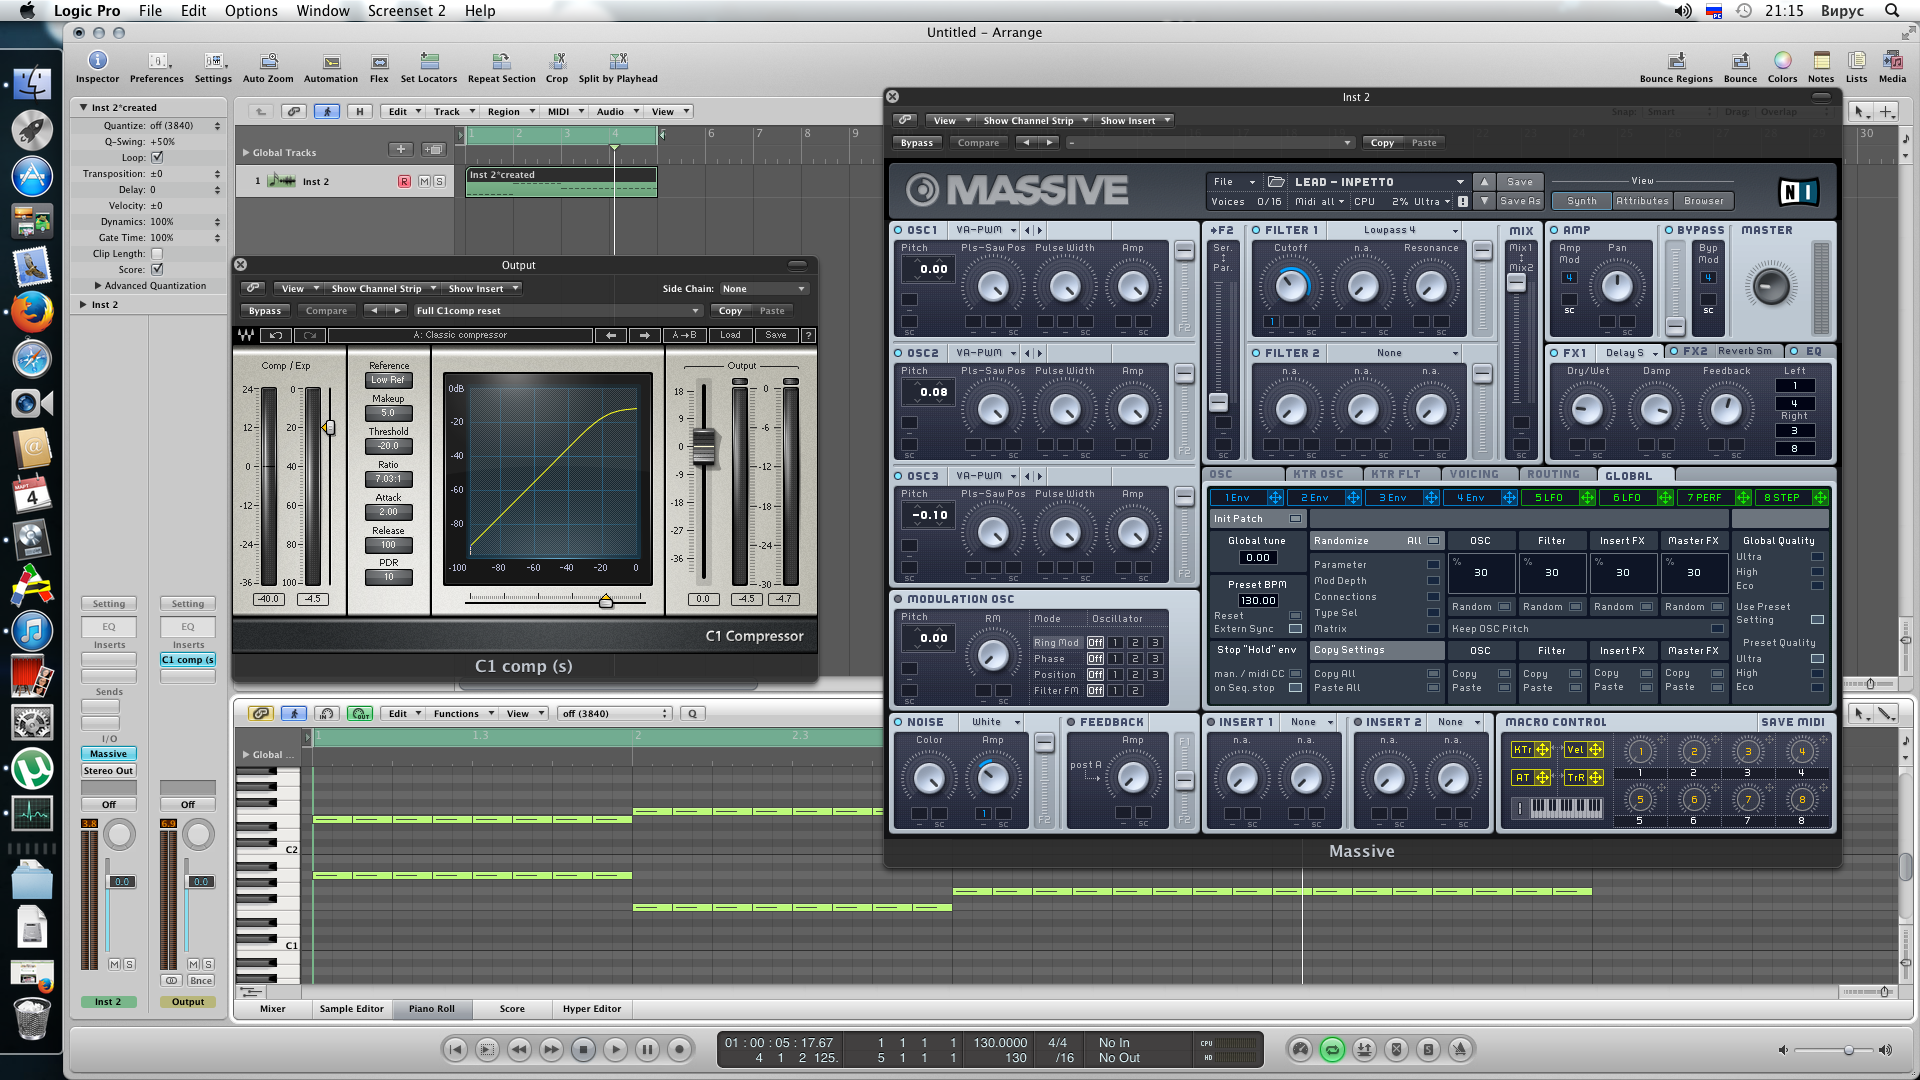Click the Save As button in Massive
This screenshot has height=1080, width=1920.
[1520, 202]
